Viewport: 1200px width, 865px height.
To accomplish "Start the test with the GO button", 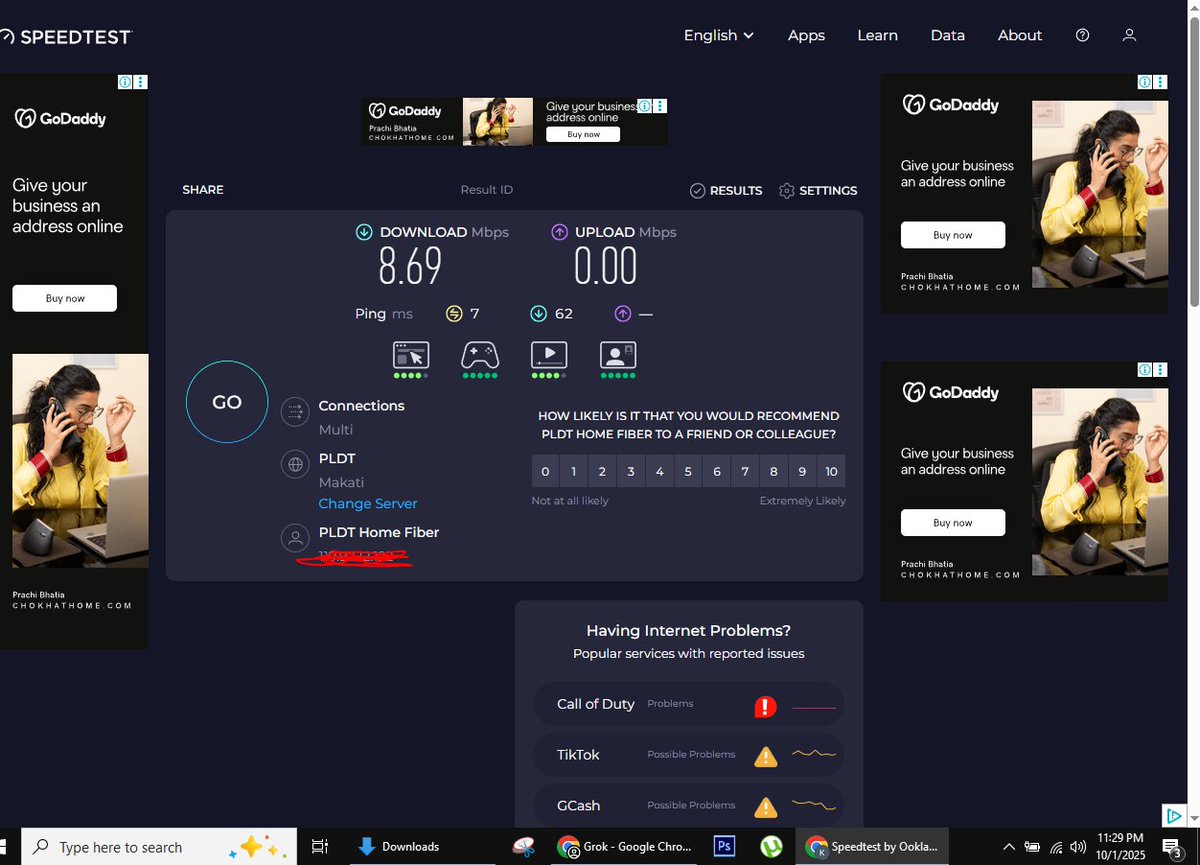I will [227, 402].
